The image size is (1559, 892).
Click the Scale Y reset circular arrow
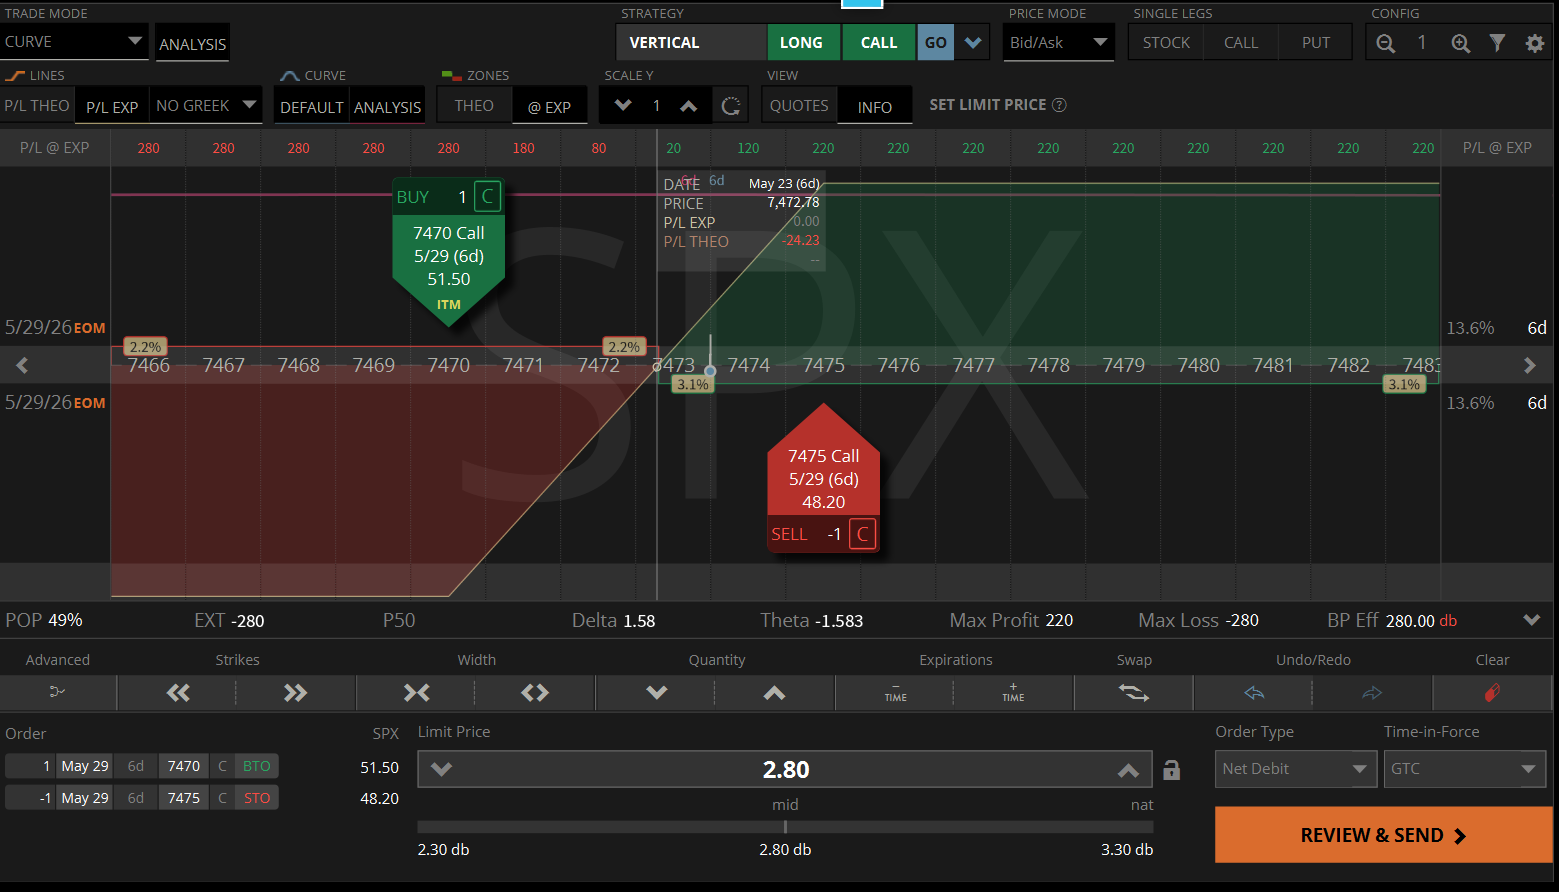[x=731, y=106]
